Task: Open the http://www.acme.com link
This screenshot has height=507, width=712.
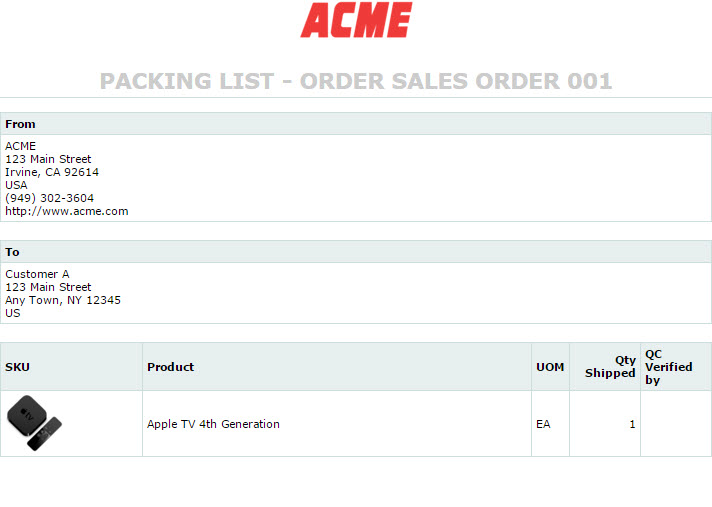Action: (x=67, y=211)
